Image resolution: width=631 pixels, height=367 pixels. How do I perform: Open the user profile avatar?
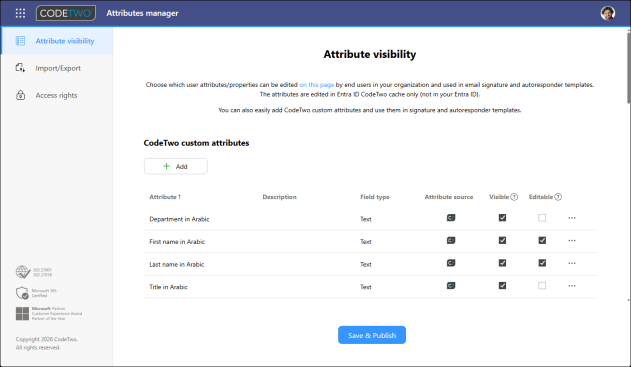click(608, 13)
